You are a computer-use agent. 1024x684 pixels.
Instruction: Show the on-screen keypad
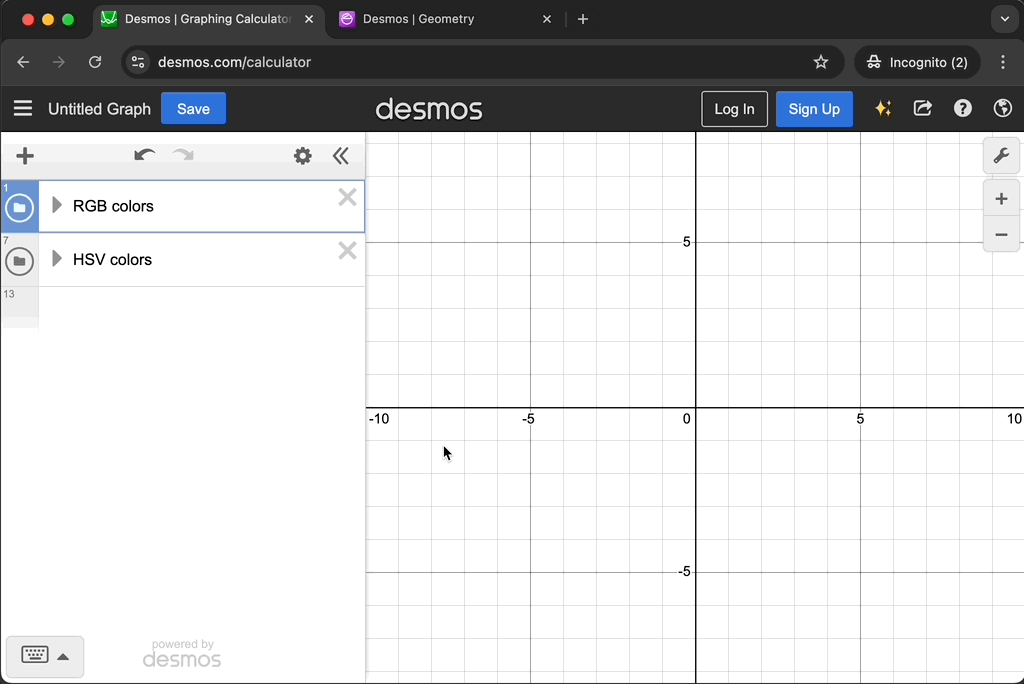[45, 656]
